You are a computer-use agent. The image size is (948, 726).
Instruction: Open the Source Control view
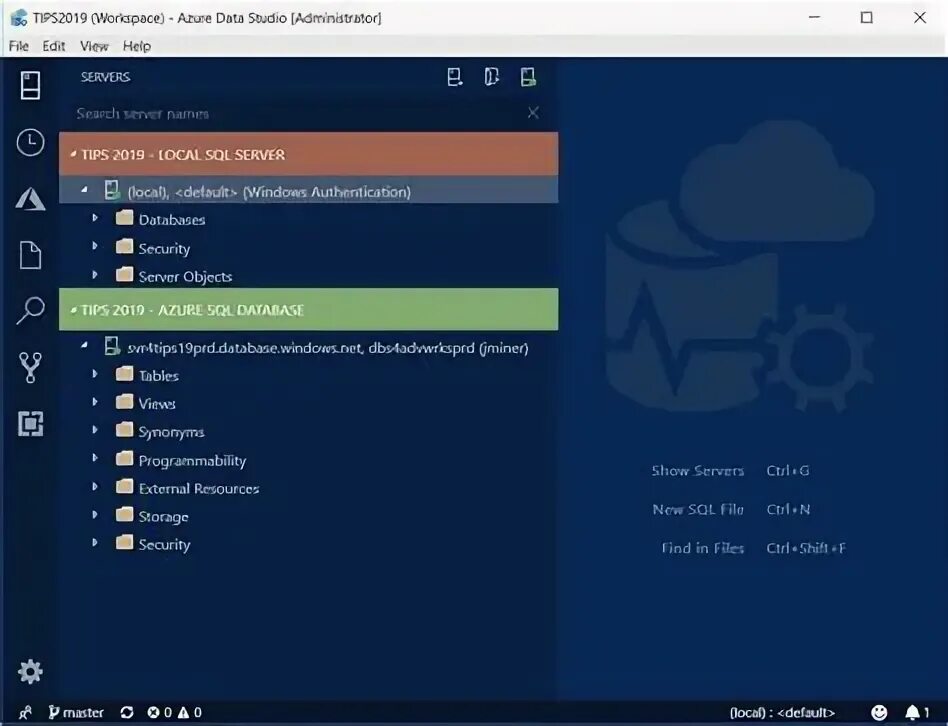click(30, 368)
